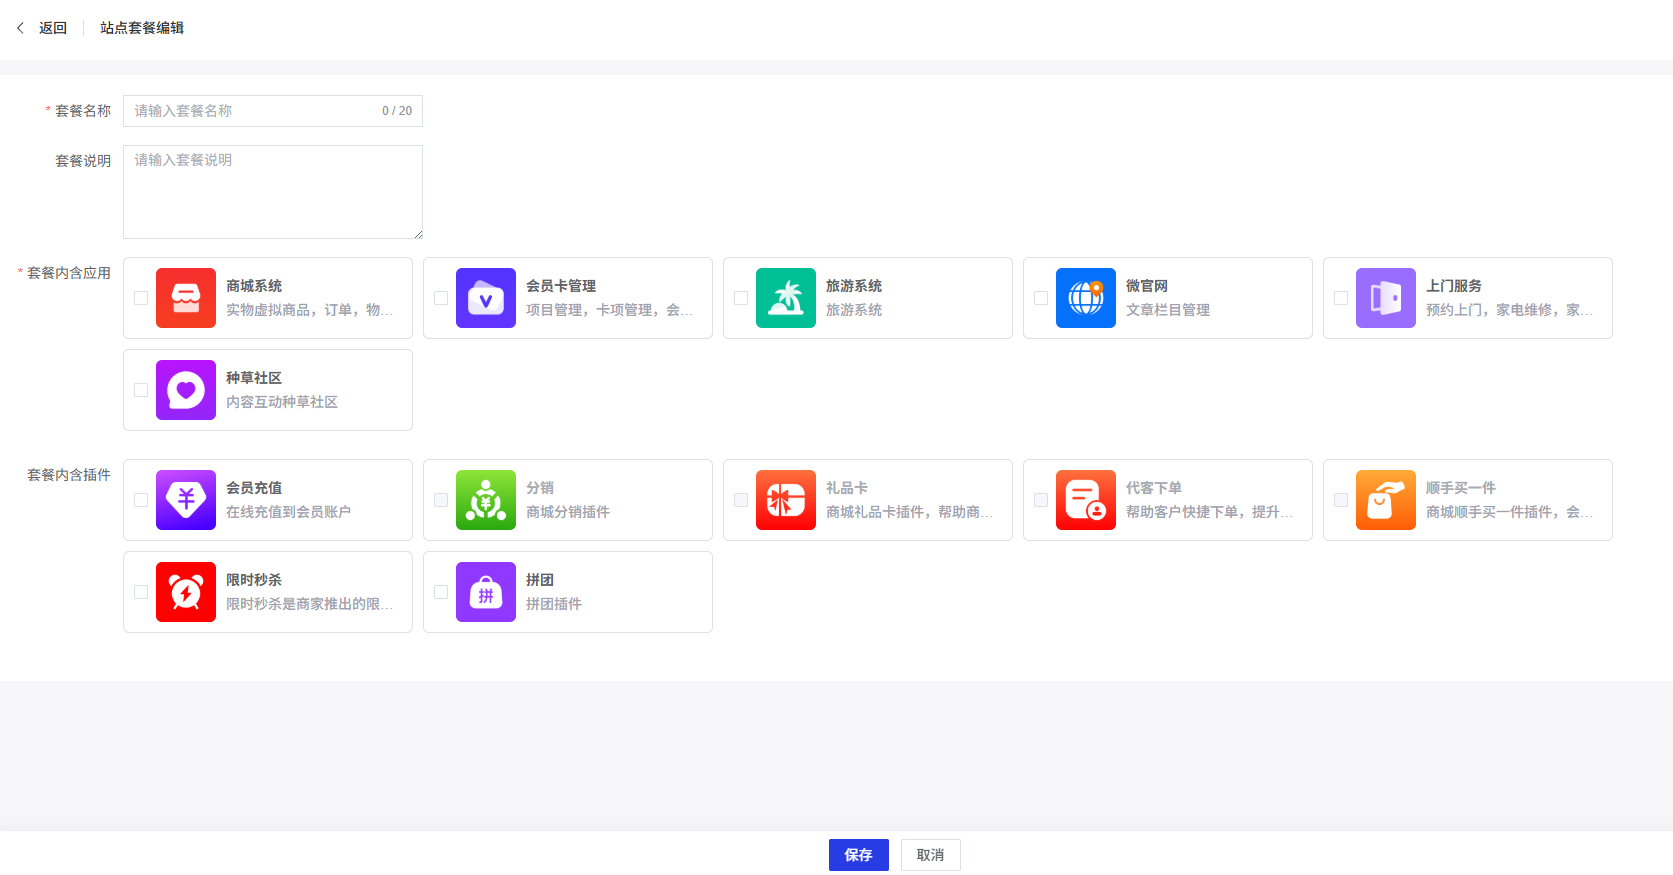The width and height of the screenshot is (1673, 875).
Task: Tick the 旅游系统 application checkbox
Action: click(x=741, y=298)
